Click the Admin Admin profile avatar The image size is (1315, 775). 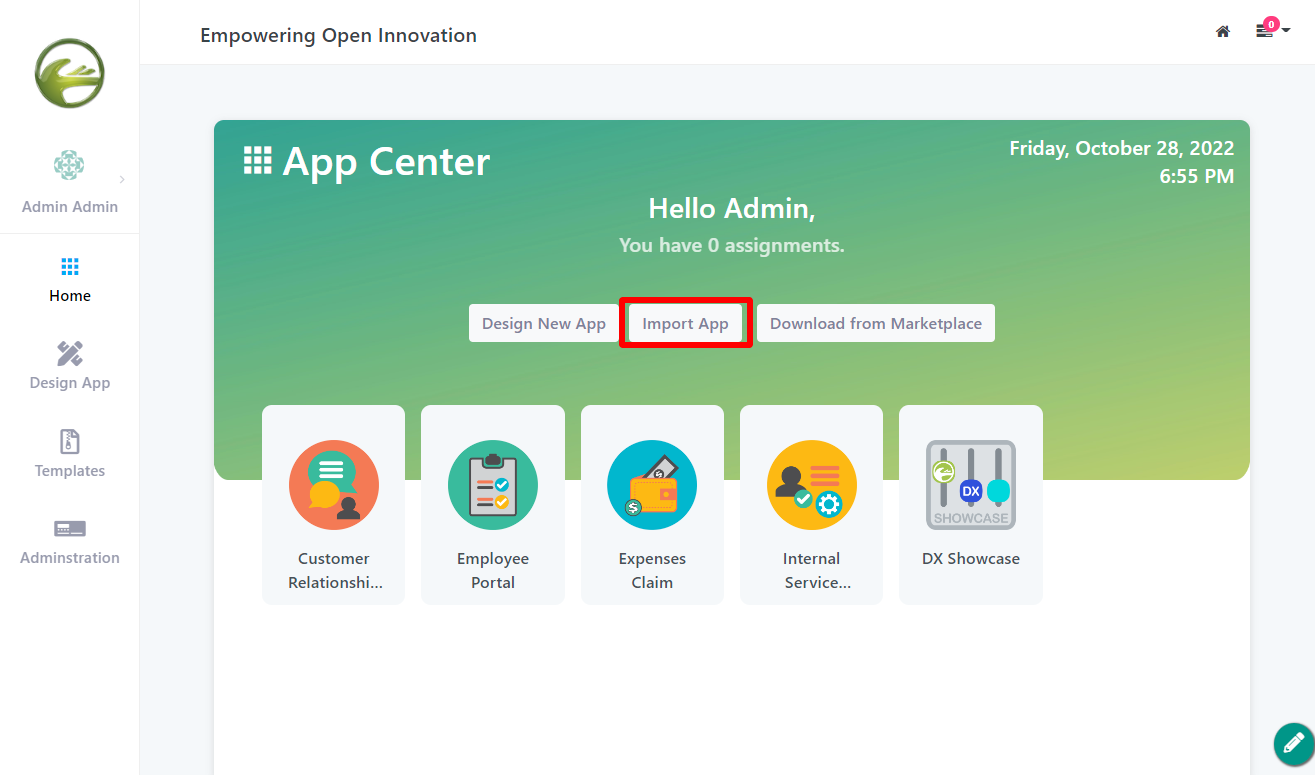point(69,165)
